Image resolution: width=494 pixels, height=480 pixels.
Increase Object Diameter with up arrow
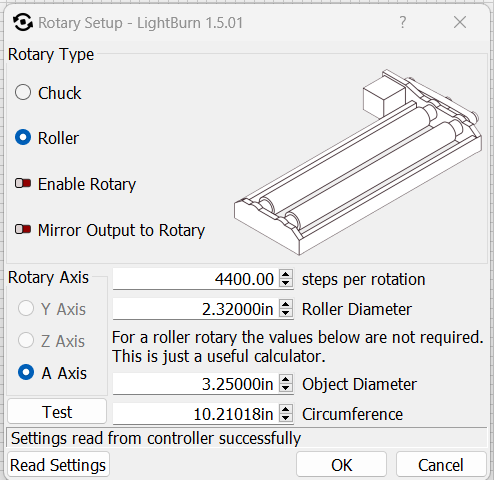coord(286,380)
